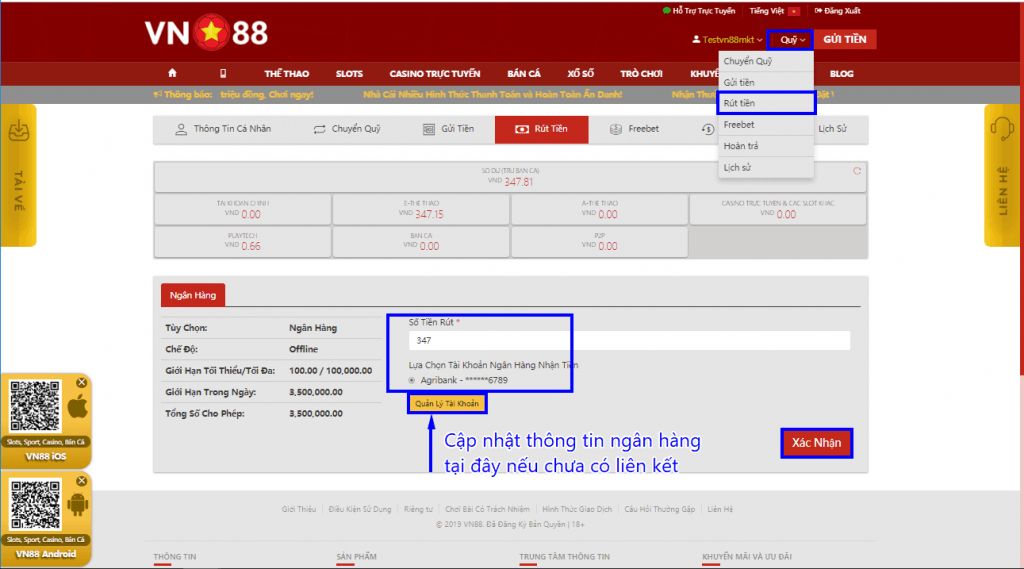Select Rút tiền from the Quỹ dropdown
Screen dimensions: 1024x569
pos(766,103)
